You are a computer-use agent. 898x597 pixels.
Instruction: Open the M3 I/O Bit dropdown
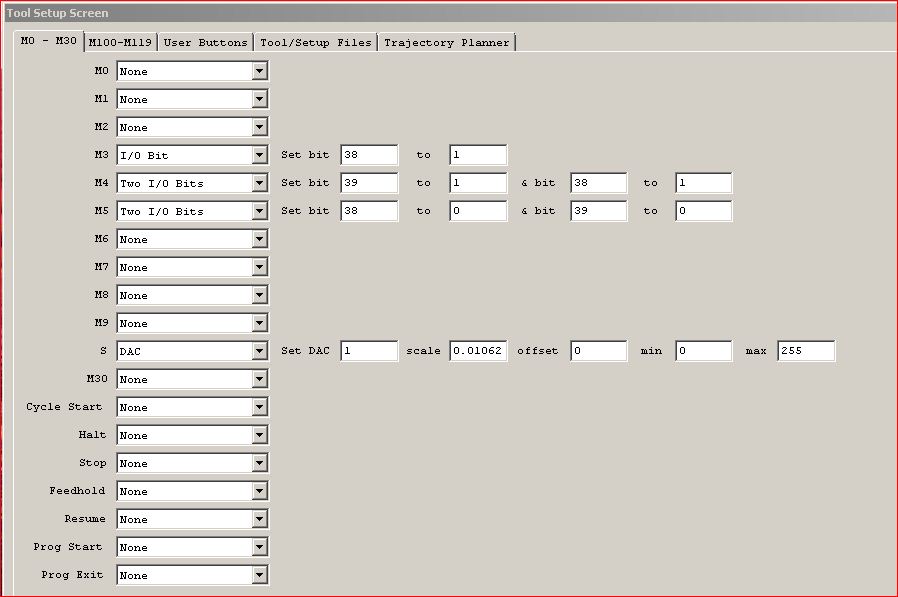click(259, 156)
